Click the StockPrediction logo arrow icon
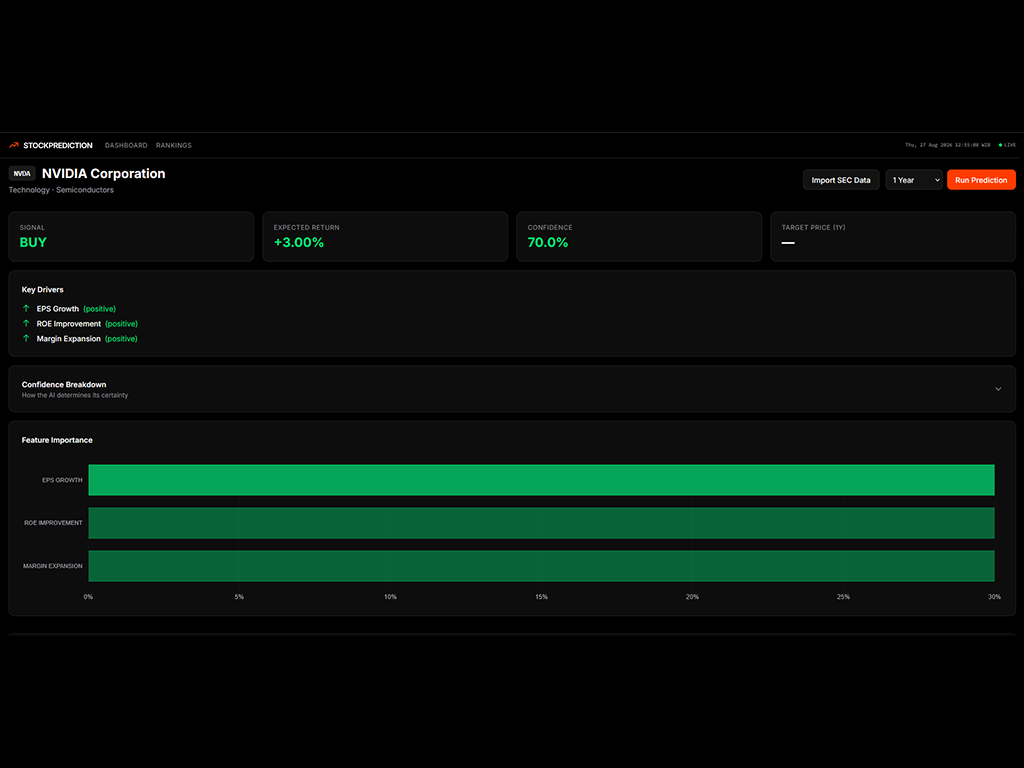The image size is (1024, 768). point(14,145)
